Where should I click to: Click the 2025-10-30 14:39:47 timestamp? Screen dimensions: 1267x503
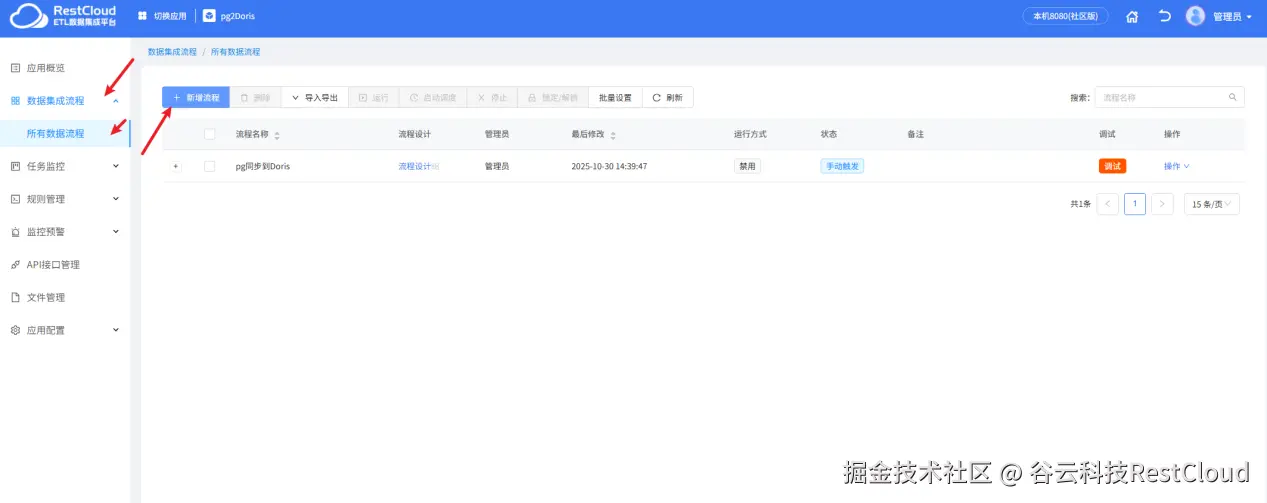pyautogui.click(x=609, y=166)
